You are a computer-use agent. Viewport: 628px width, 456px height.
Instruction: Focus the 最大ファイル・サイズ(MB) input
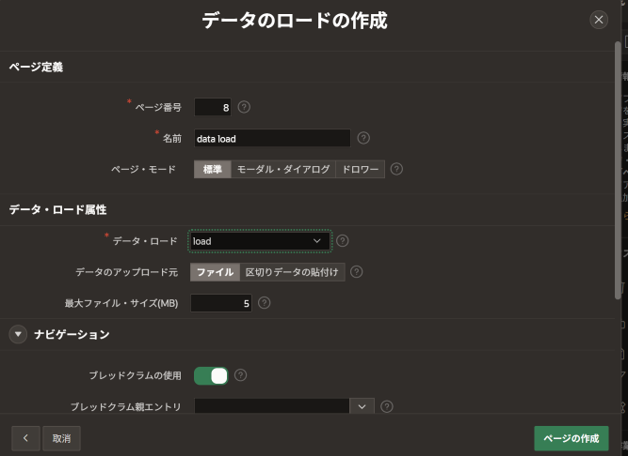point(221,303)
